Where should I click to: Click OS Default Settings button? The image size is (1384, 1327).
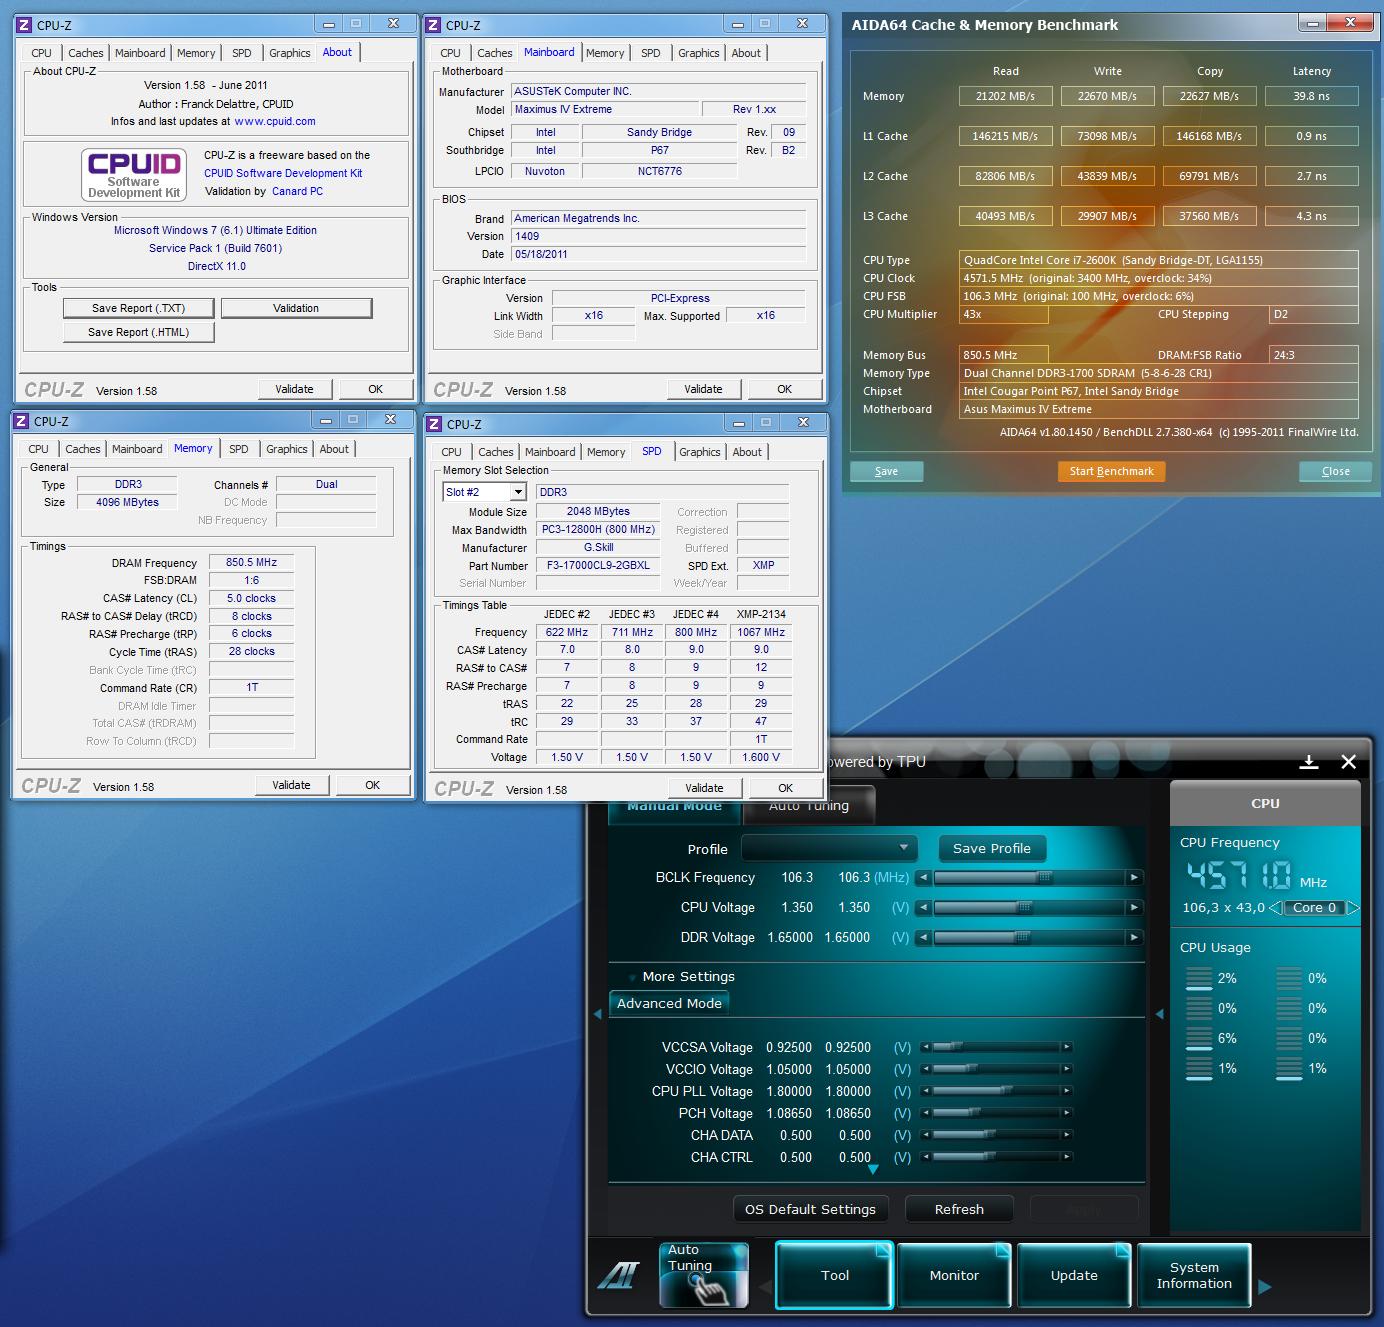click(x=810, y=1209)
